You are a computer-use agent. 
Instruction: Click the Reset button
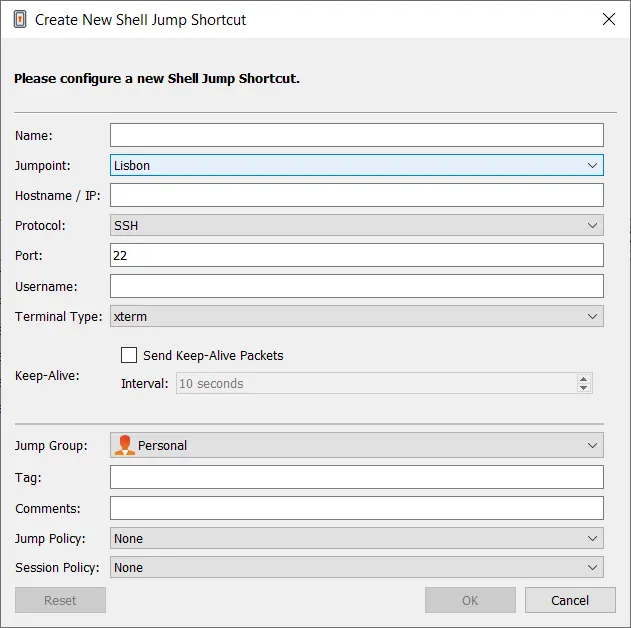tap(60, 600)
